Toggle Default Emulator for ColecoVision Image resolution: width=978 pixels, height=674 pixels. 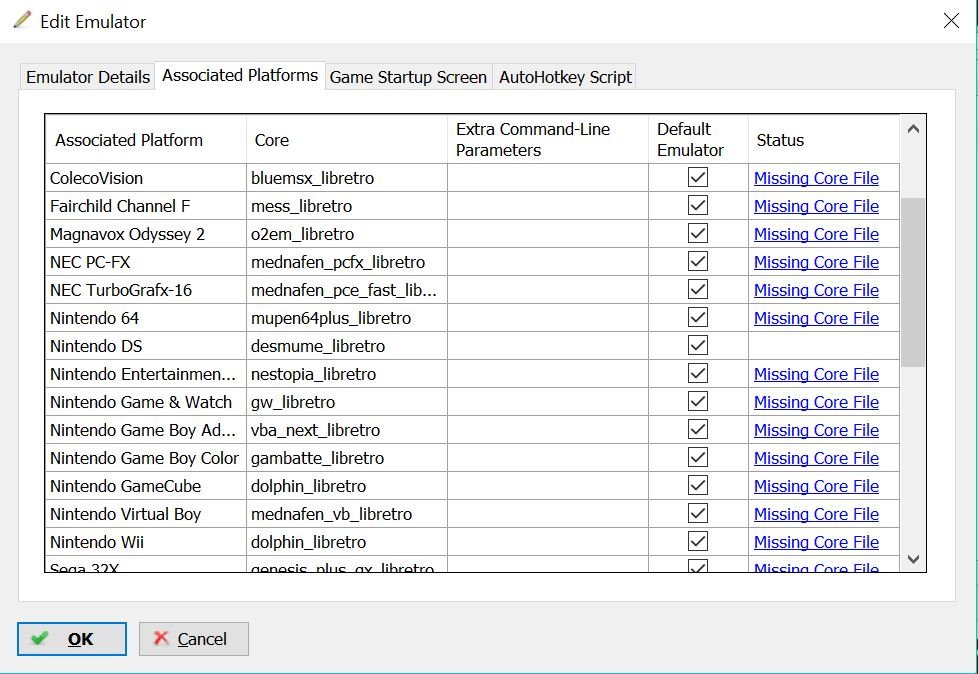[x=698, y=177]
